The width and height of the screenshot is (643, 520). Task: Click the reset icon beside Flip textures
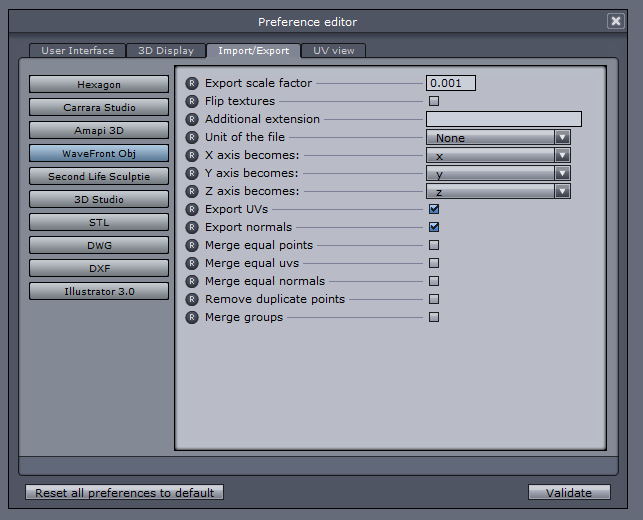(x=193, y=101)
